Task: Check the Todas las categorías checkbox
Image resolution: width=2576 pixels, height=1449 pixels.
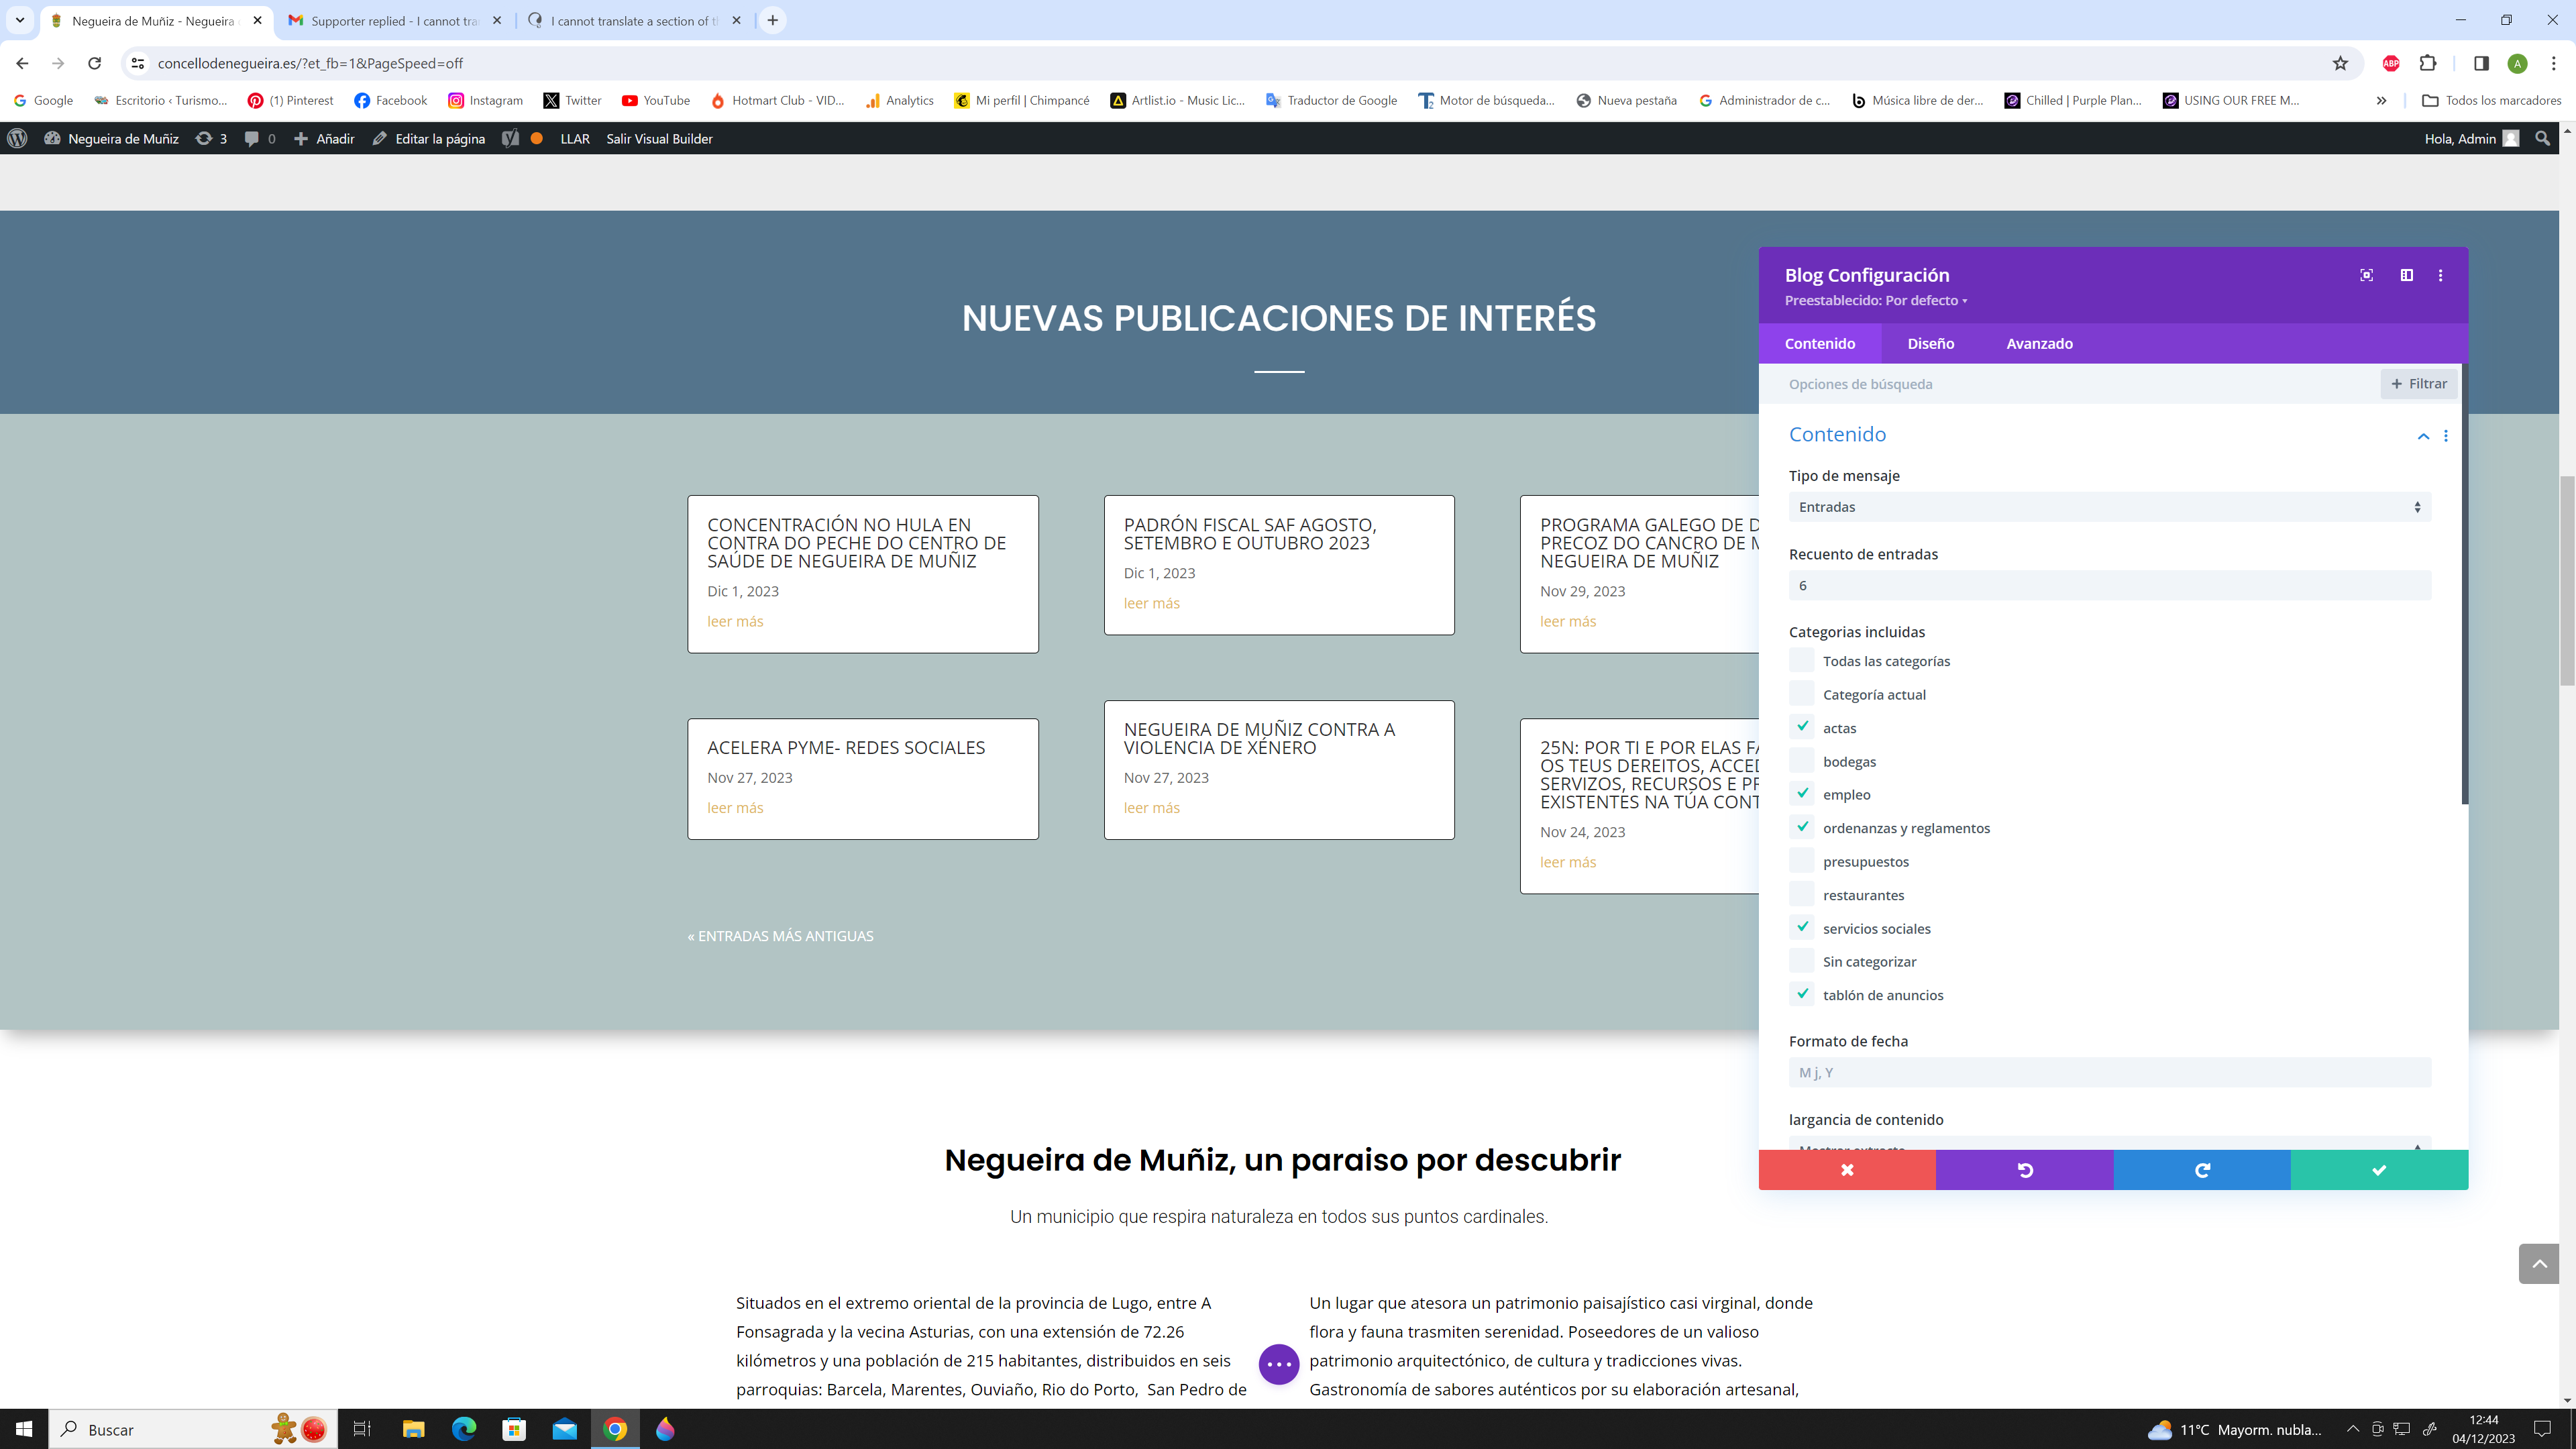Action: pyautogui.click(x=1802, y=660)
